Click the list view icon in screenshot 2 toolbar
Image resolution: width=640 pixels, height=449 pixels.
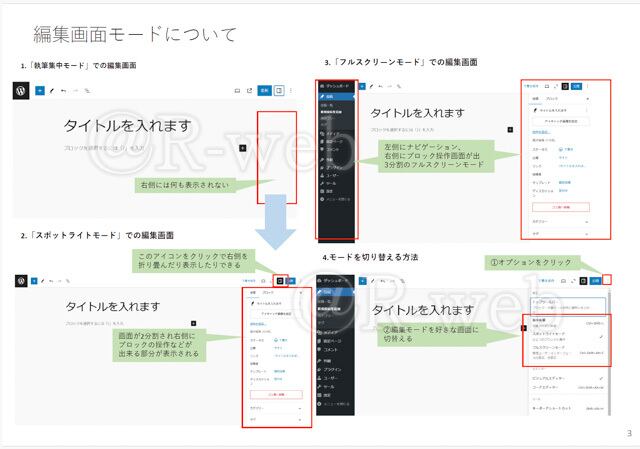[x=68, y=281]
